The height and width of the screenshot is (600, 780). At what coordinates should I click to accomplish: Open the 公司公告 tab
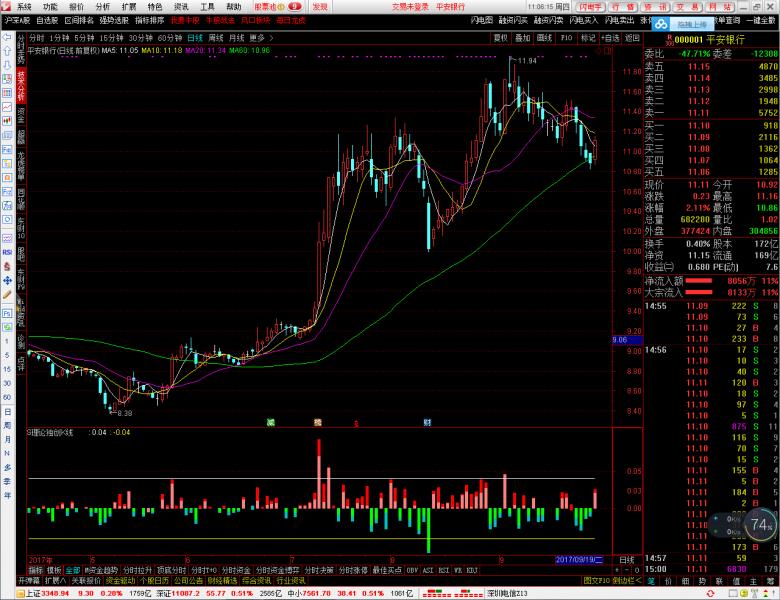[x=188, y=581]
